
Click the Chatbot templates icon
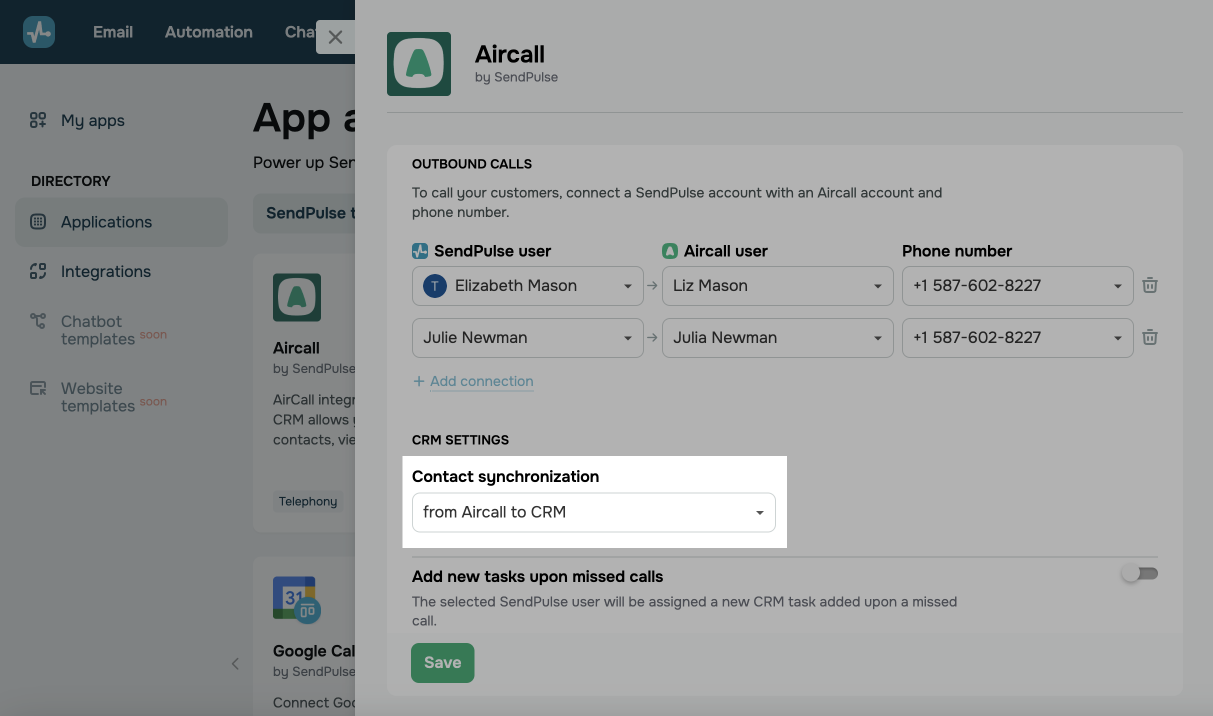38,321
